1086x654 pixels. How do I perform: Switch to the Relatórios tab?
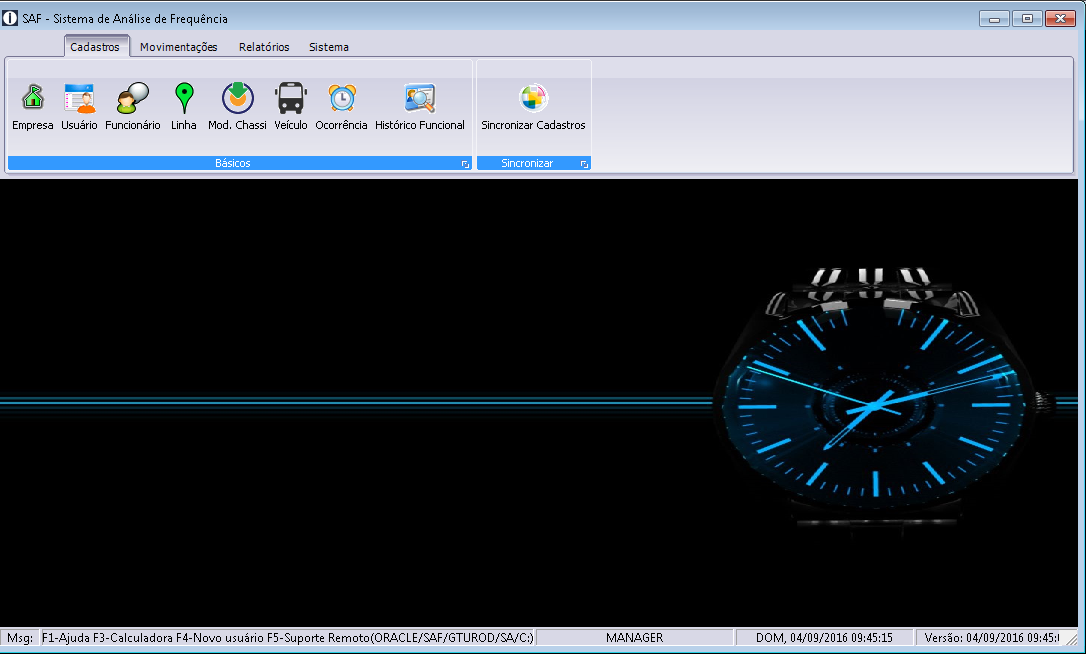(x=264, y=47)
